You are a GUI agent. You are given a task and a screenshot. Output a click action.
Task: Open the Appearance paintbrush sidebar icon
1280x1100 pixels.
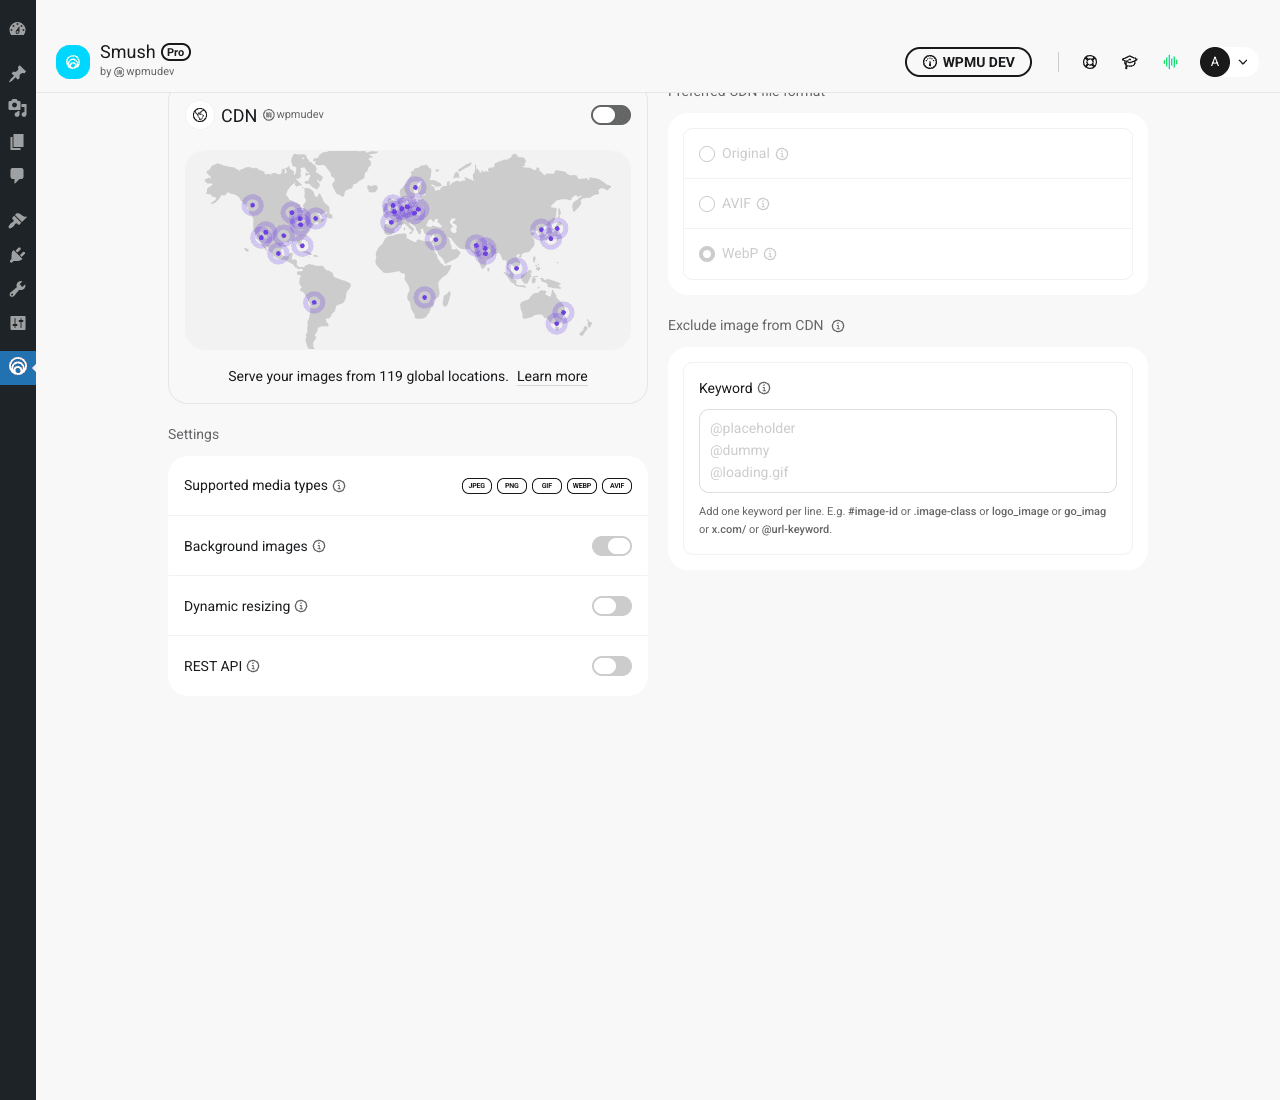click(x=17, y=220)
